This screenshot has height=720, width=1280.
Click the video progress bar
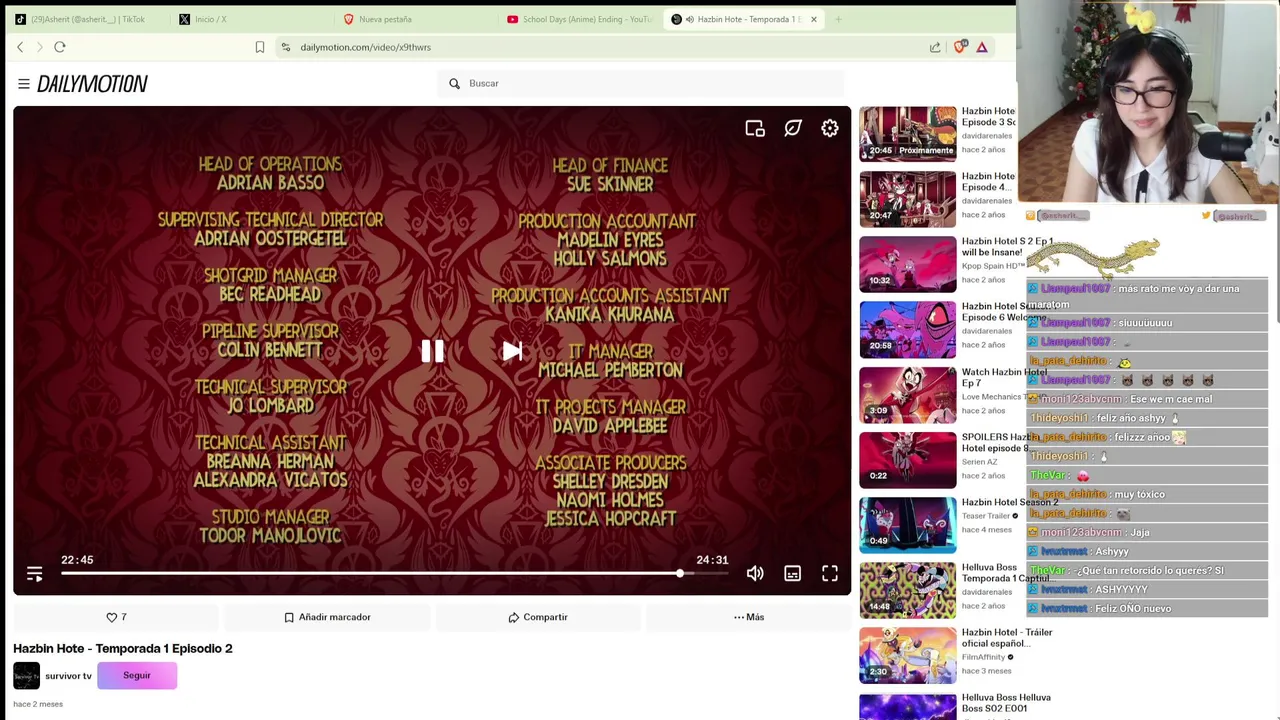(x=394, y=573)
